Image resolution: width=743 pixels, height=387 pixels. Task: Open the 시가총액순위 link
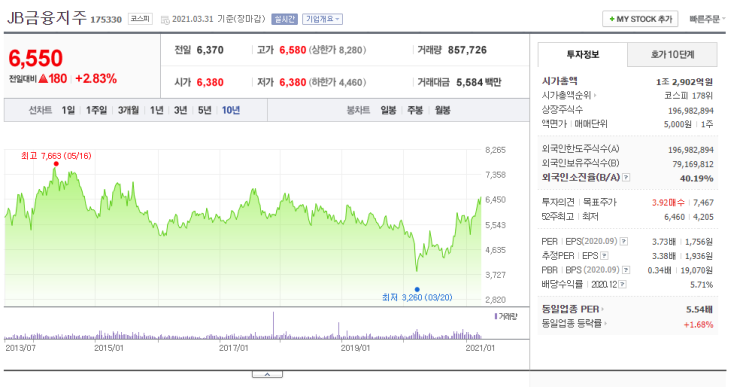click(x=569, y=95)
